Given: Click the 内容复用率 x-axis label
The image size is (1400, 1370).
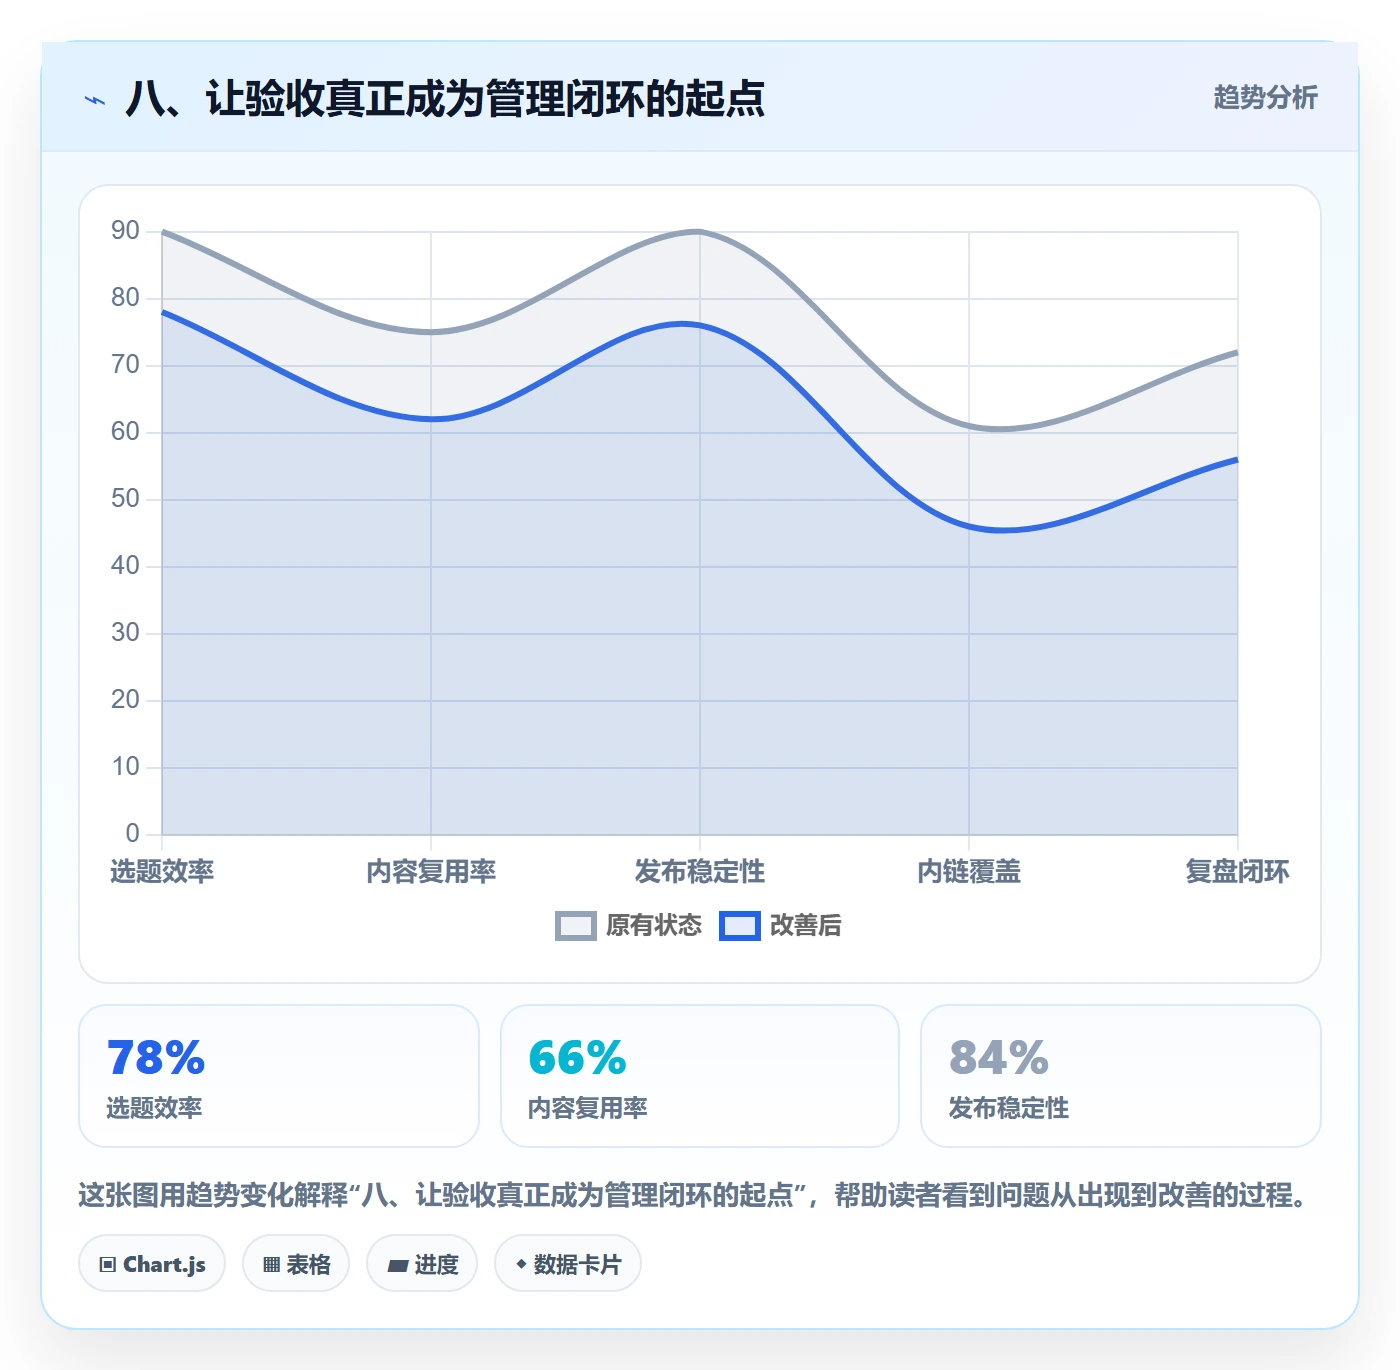Looking at the screenshot, I should pos(431,872).
